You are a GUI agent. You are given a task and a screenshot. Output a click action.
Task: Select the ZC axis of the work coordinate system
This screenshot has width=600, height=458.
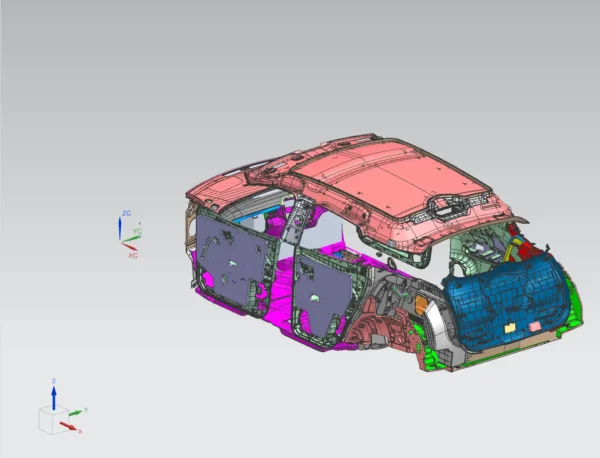(x=120, y=228)
